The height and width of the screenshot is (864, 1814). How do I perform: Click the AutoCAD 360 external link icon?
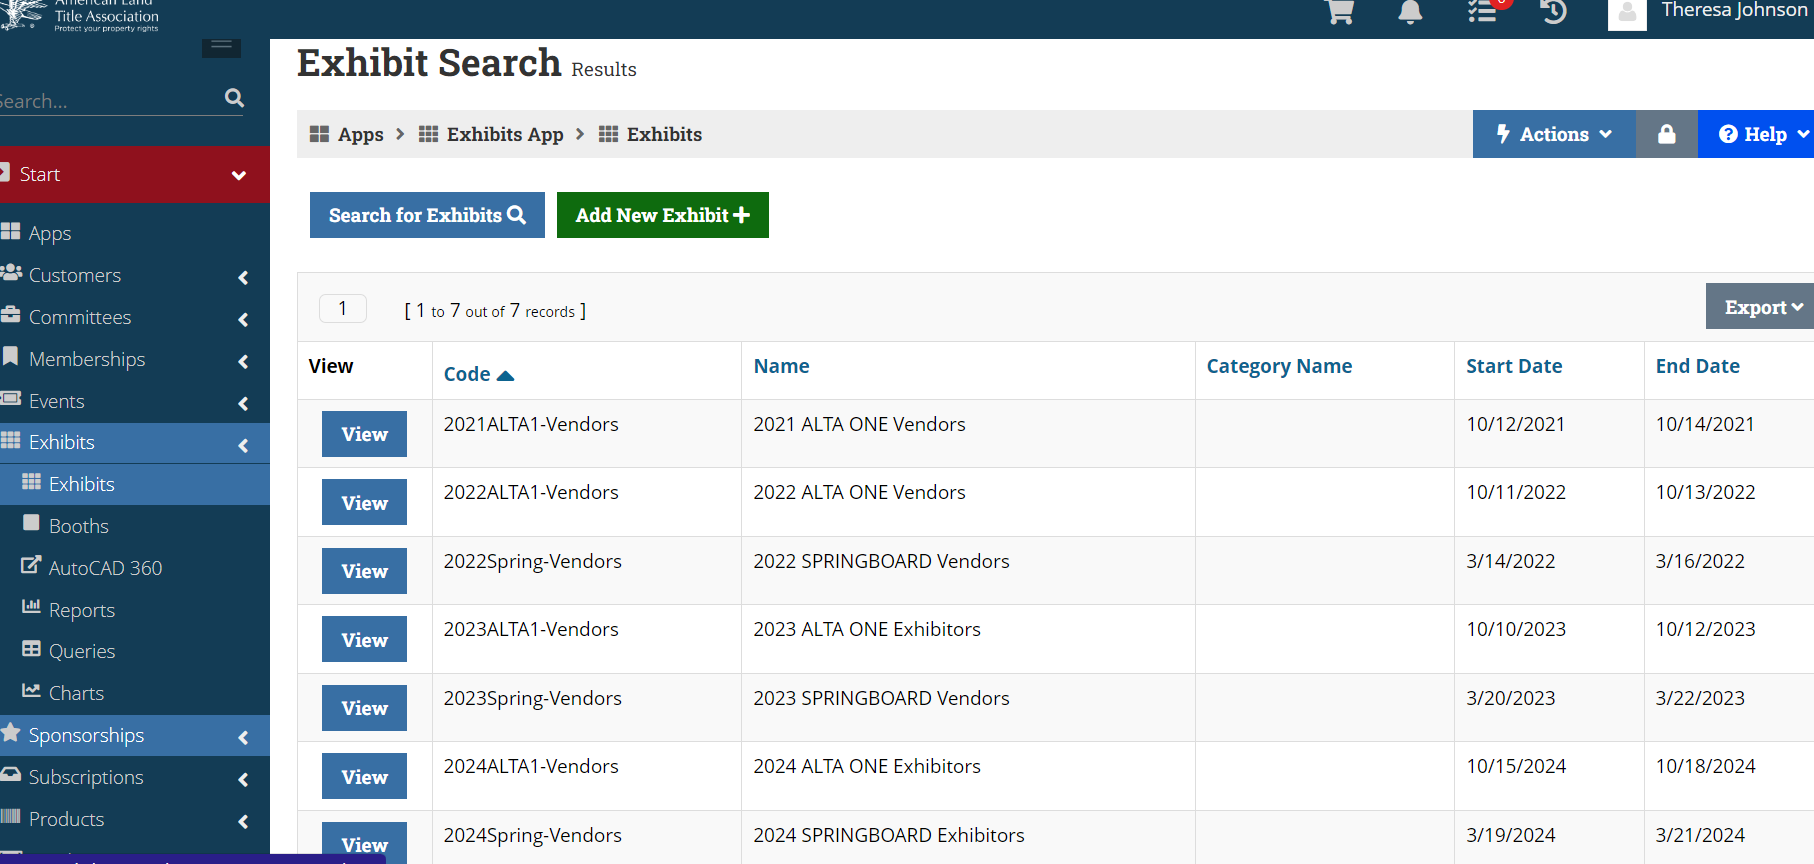click(x=31, y=566)
